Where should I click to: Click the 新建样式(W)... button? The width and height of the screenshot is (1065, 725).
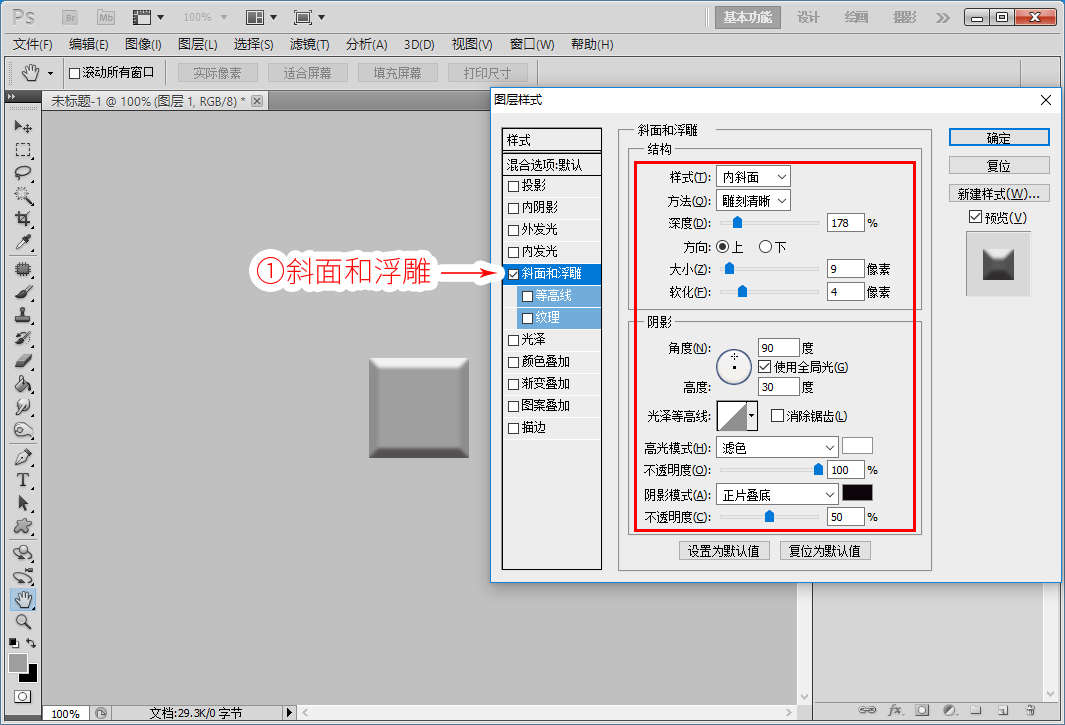pos(998,194)
